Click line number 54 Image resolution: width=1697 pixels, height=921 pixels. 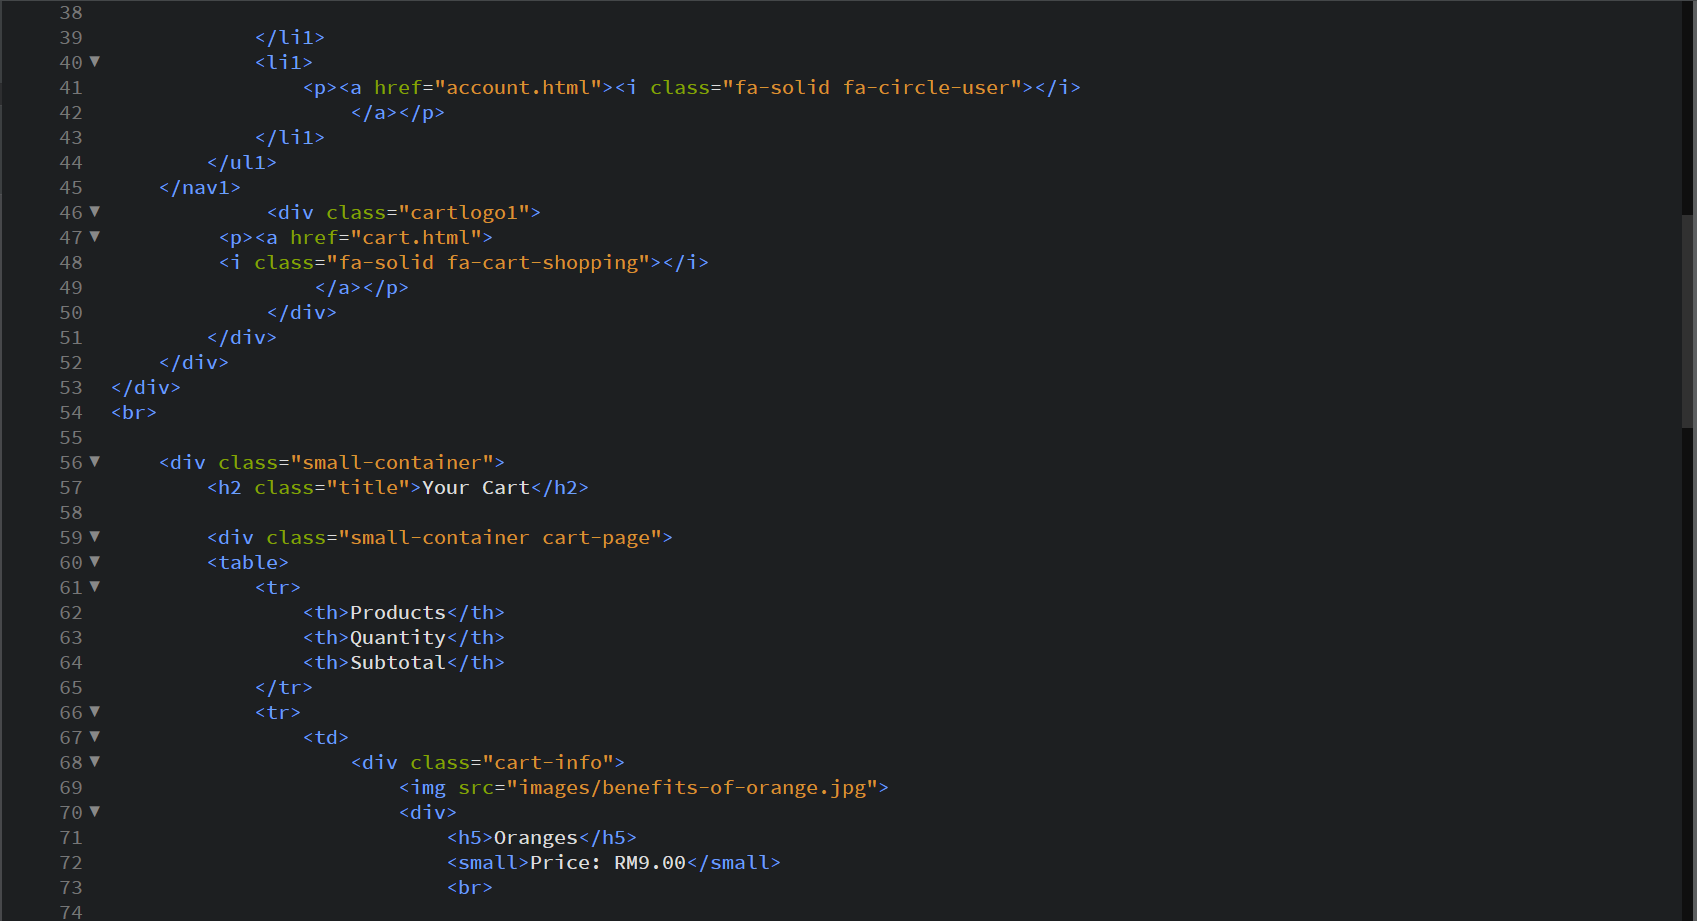tap(71, 412)
